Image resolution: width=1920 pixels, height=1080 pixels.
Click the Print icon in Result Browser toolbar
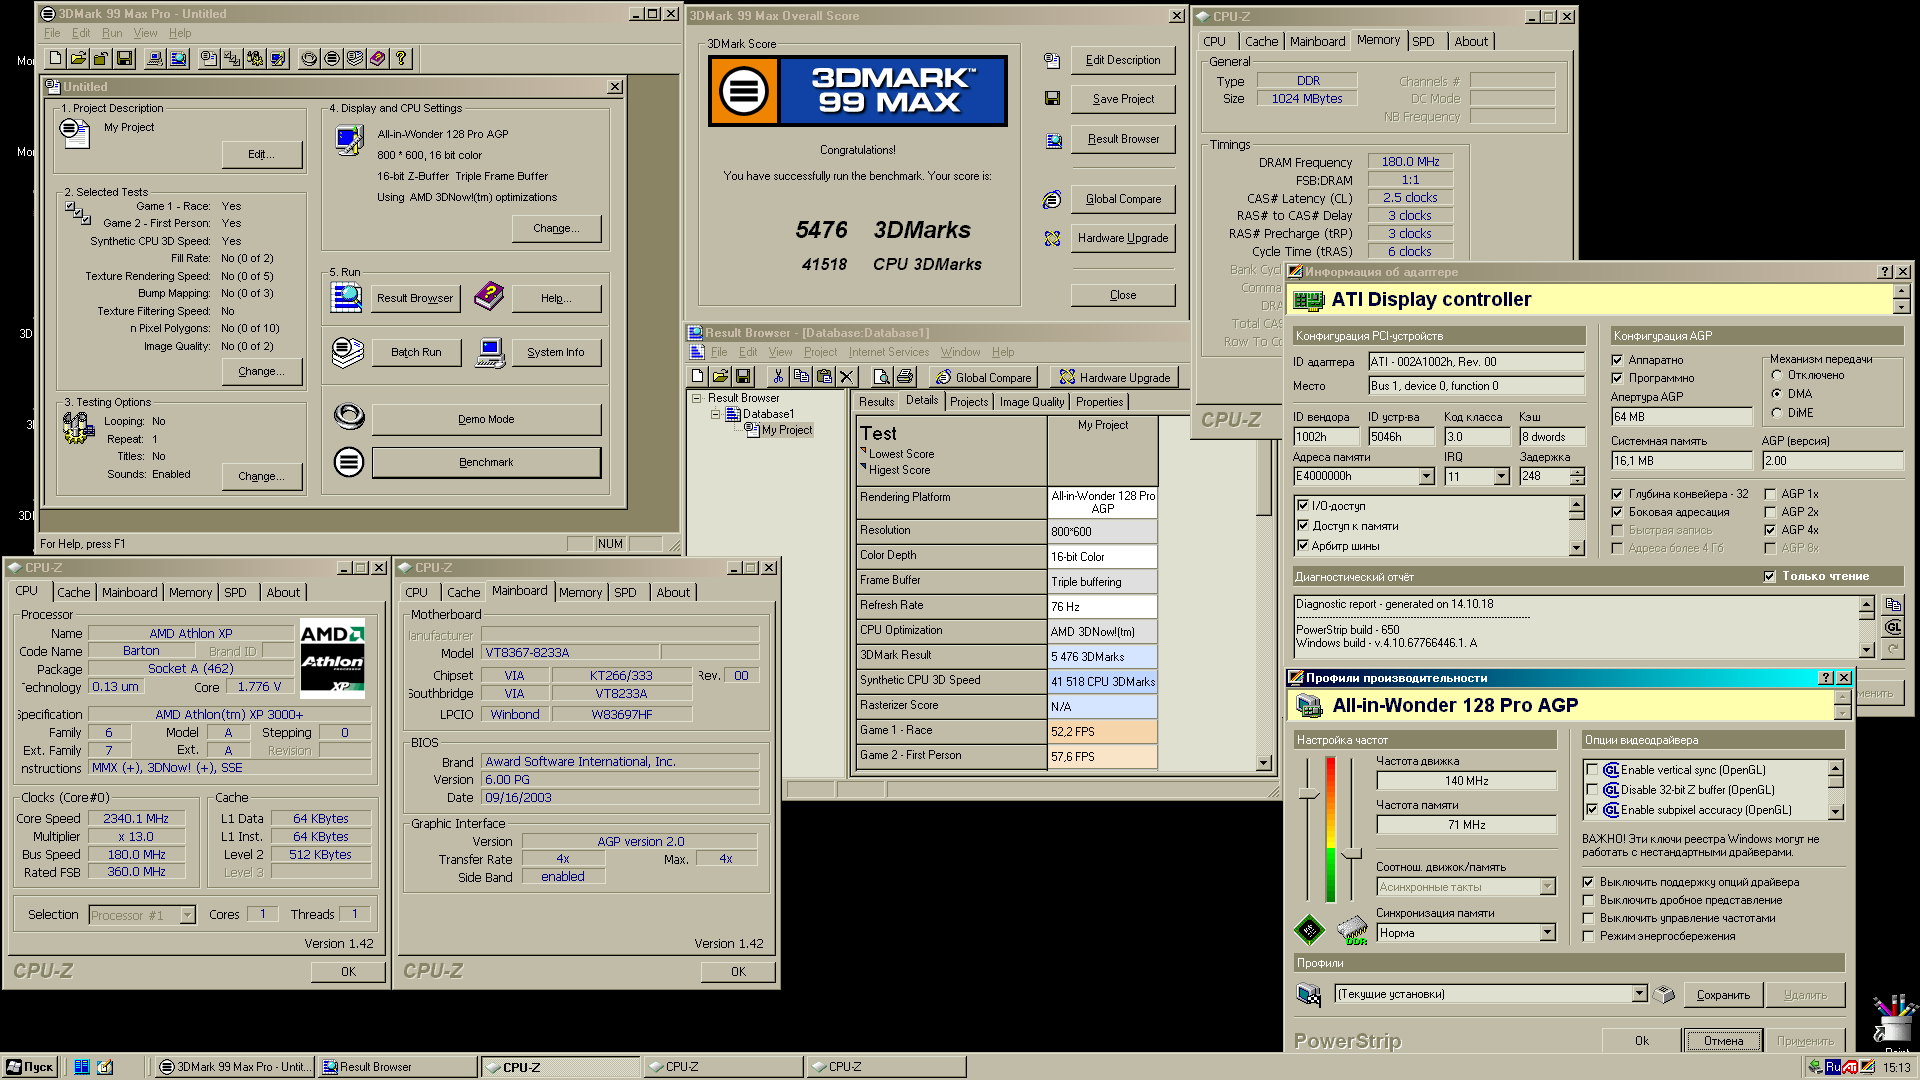(905, 377)
